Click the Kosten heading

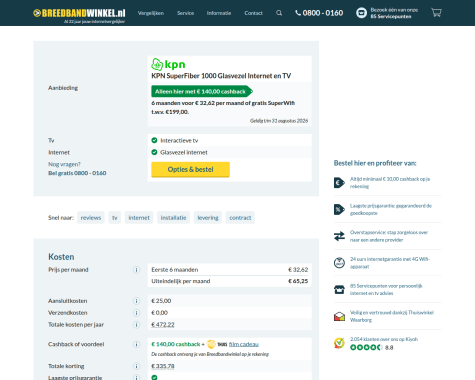tap(61, 257)
